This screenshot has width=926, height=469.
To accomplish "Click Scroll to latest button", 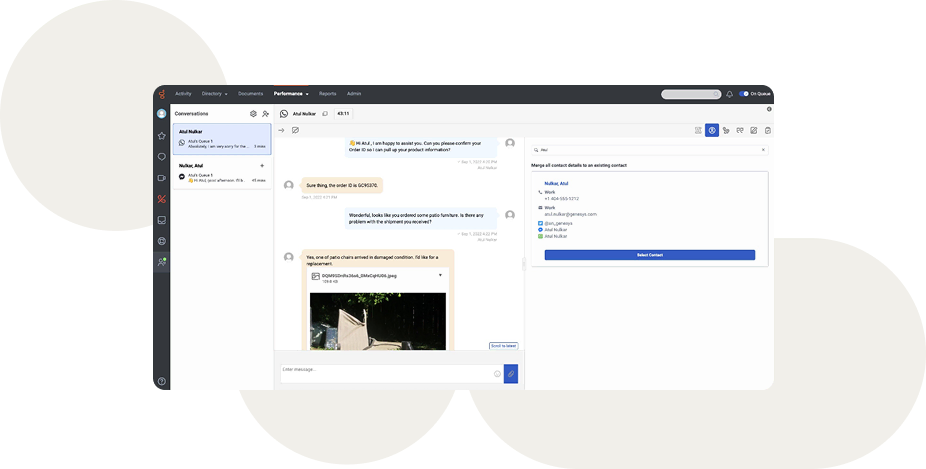I will (503, 345).
